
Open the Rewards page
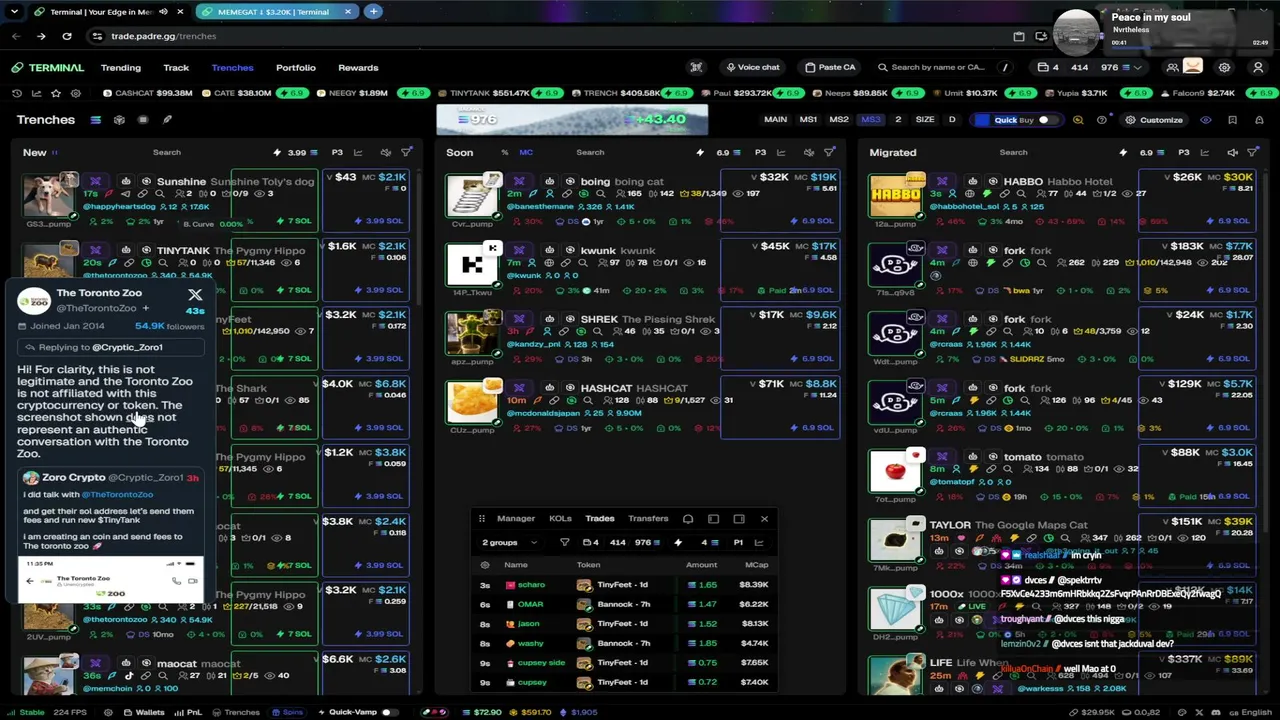pyautogui.click(x=358, y=67)
